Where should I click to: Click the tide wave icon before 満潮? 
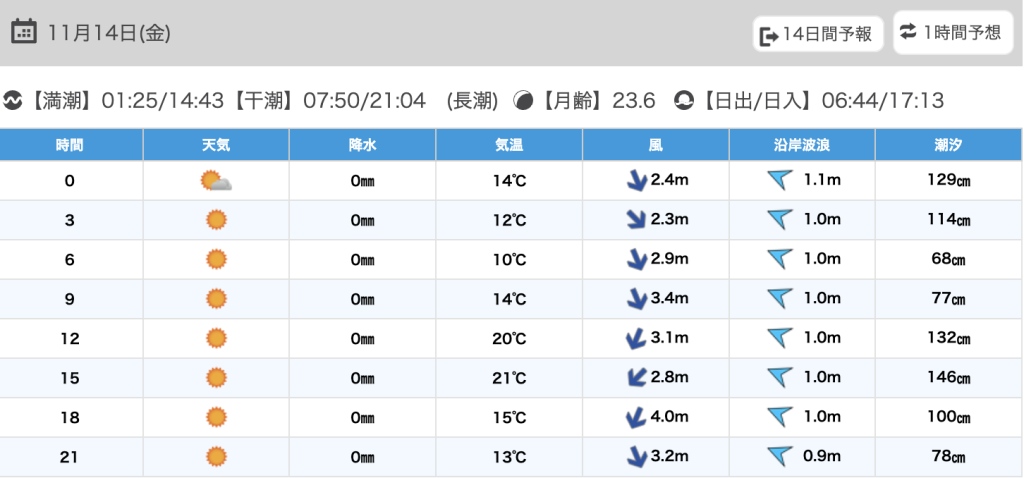(x=13, y=100)
